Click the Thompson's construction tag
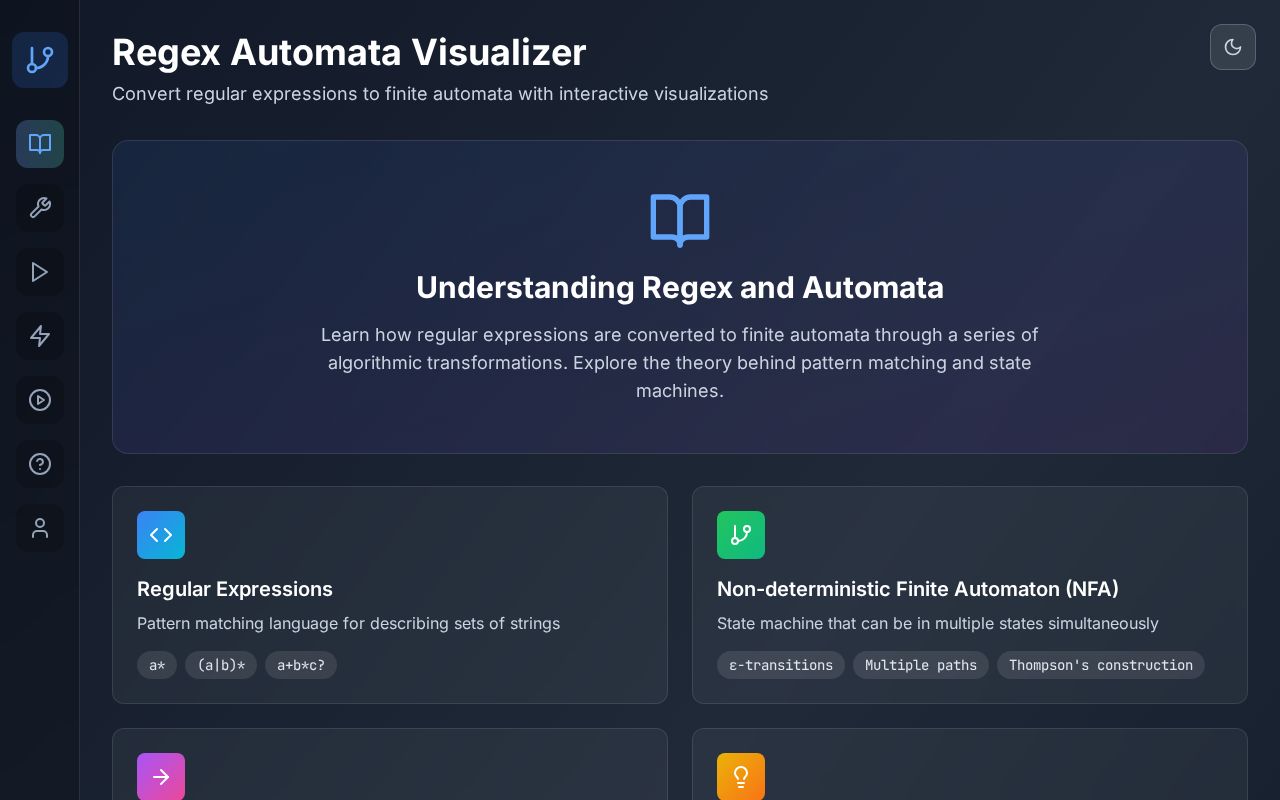Viewport: 1280px width, 800px height. (1101, 665)
